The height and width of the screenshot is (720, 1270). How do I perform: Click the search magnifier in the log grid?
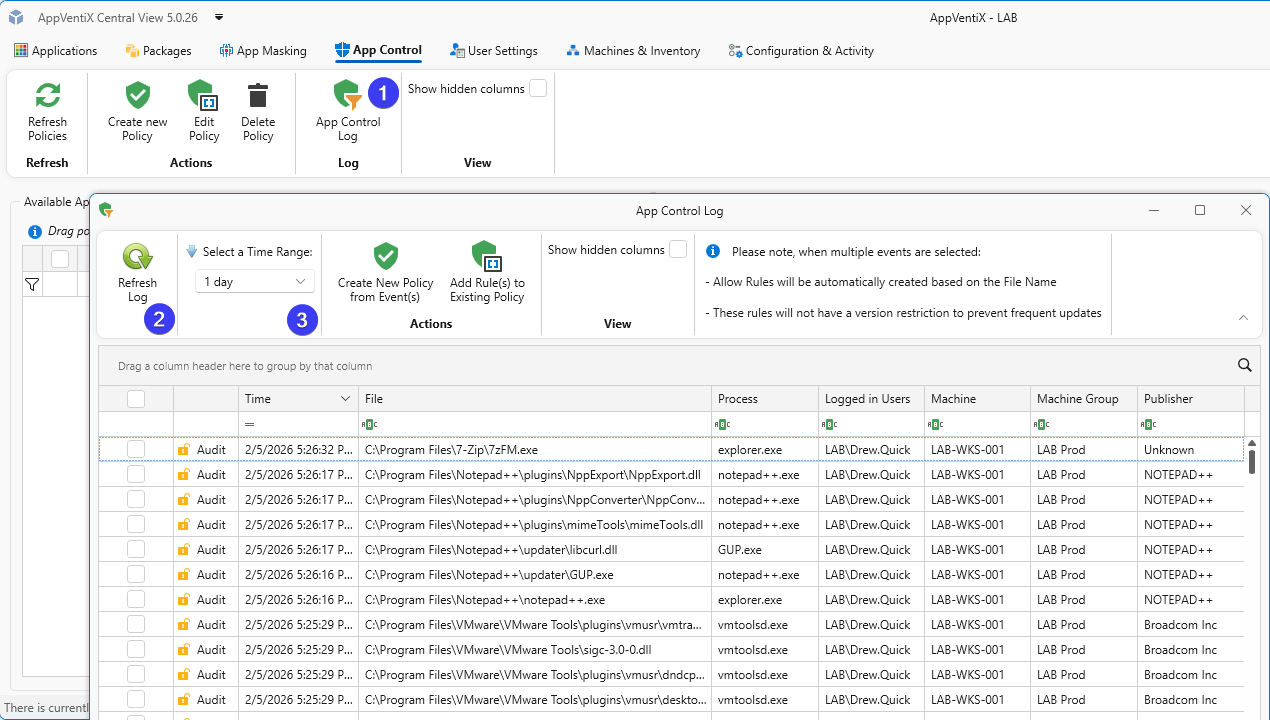(1244, 365)
